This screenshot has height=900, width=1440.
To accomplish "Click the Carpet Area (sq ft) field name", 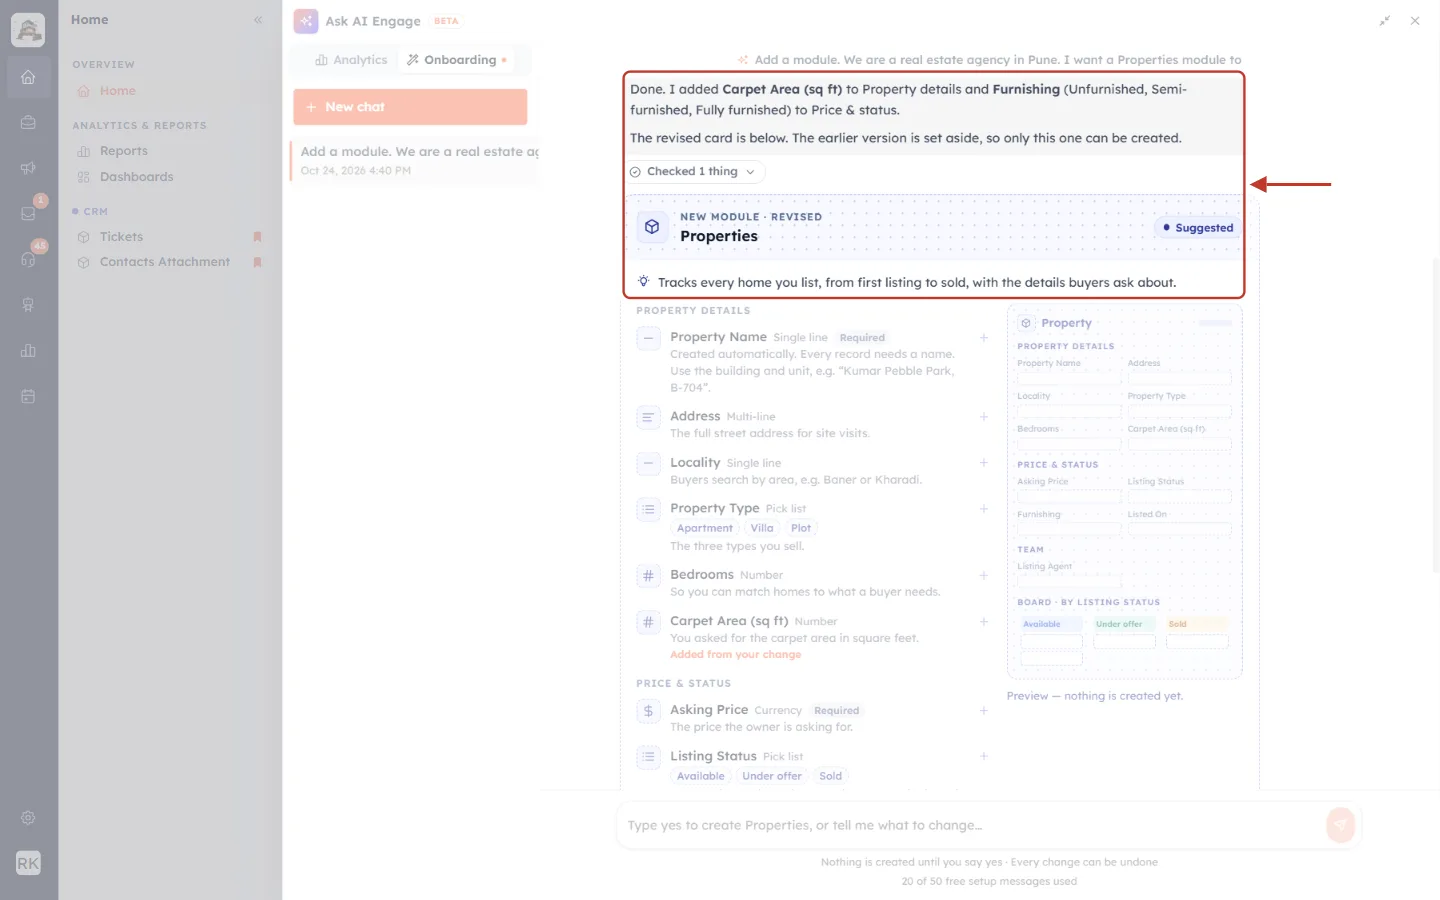I will click(x=729, y=621).
